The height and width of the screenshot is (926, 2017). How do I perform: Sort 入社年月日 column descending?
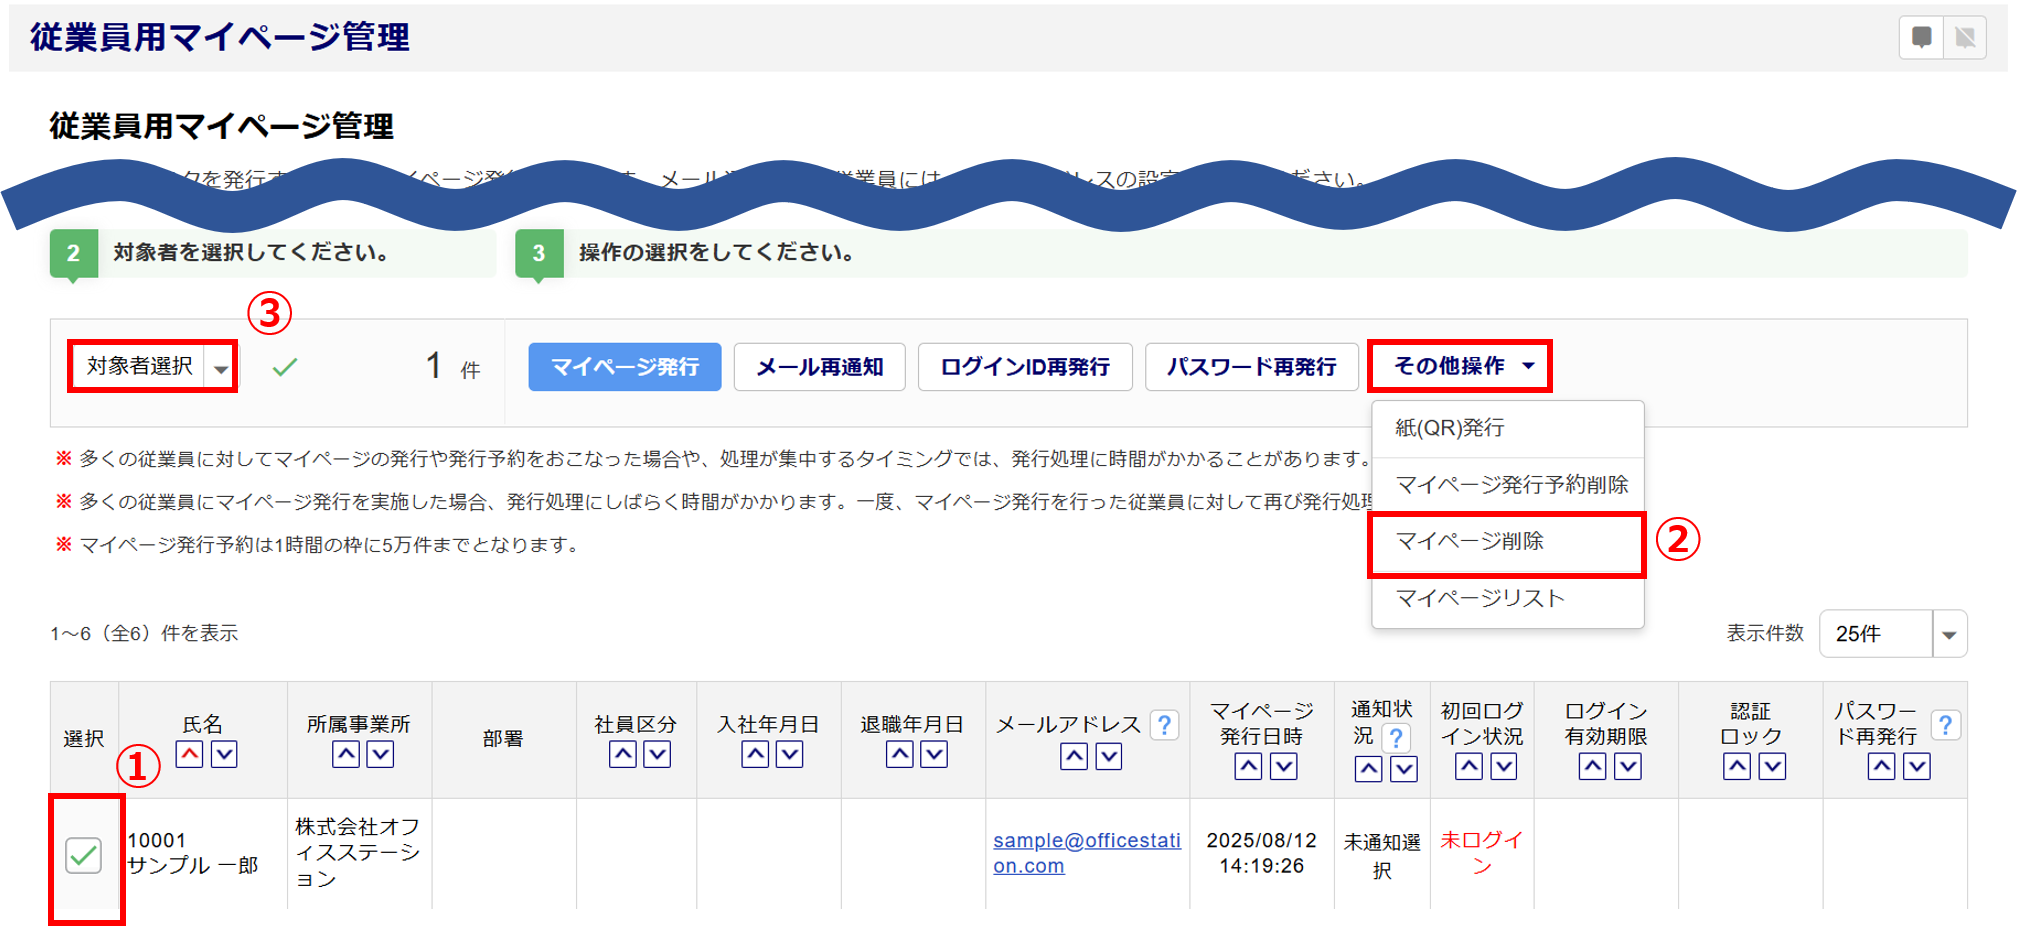[789, 754]
